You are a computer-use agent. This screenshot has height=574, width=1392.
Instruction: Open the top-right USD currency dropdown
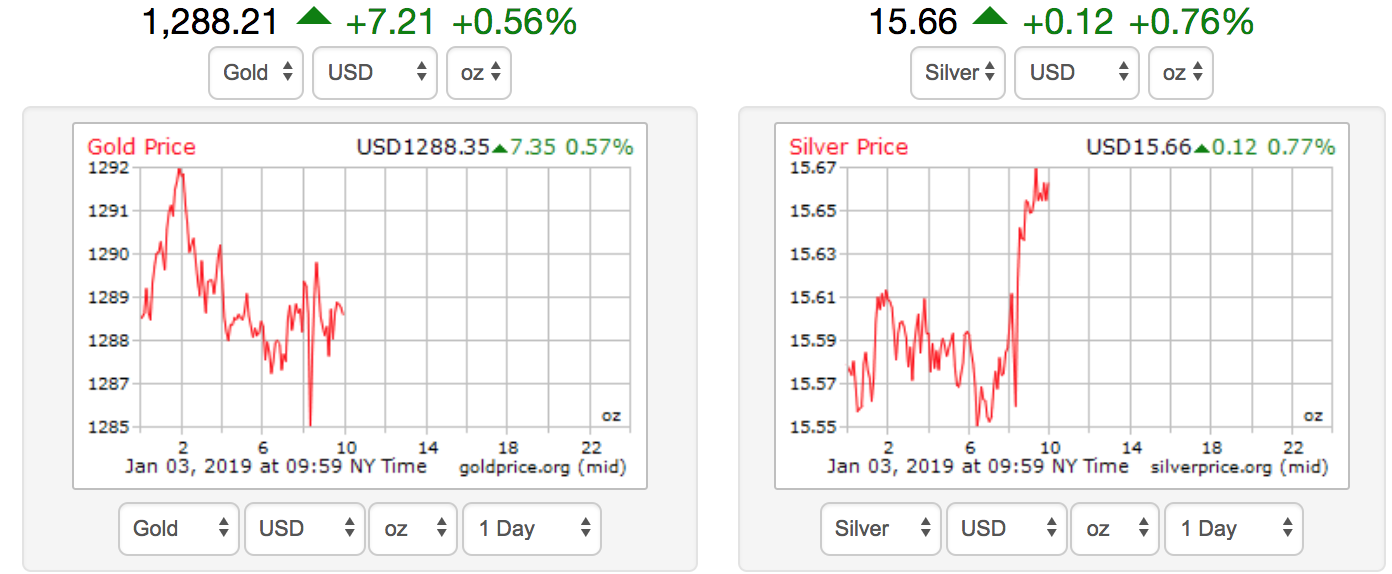[x=1077, y=73]
